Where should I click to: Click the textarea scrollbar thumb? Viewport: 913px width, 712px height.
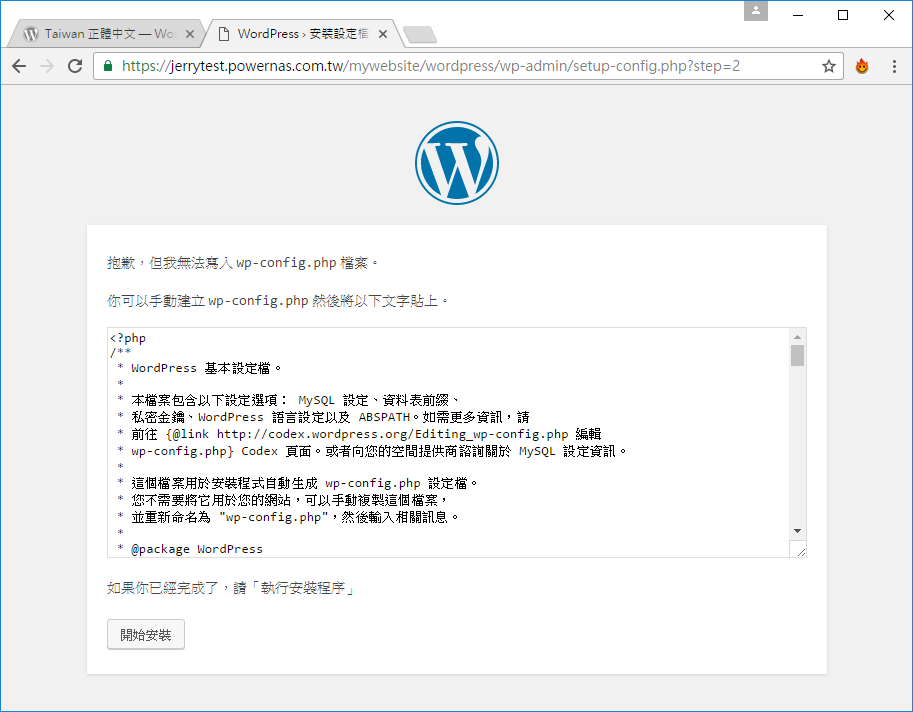click(797, 355)
